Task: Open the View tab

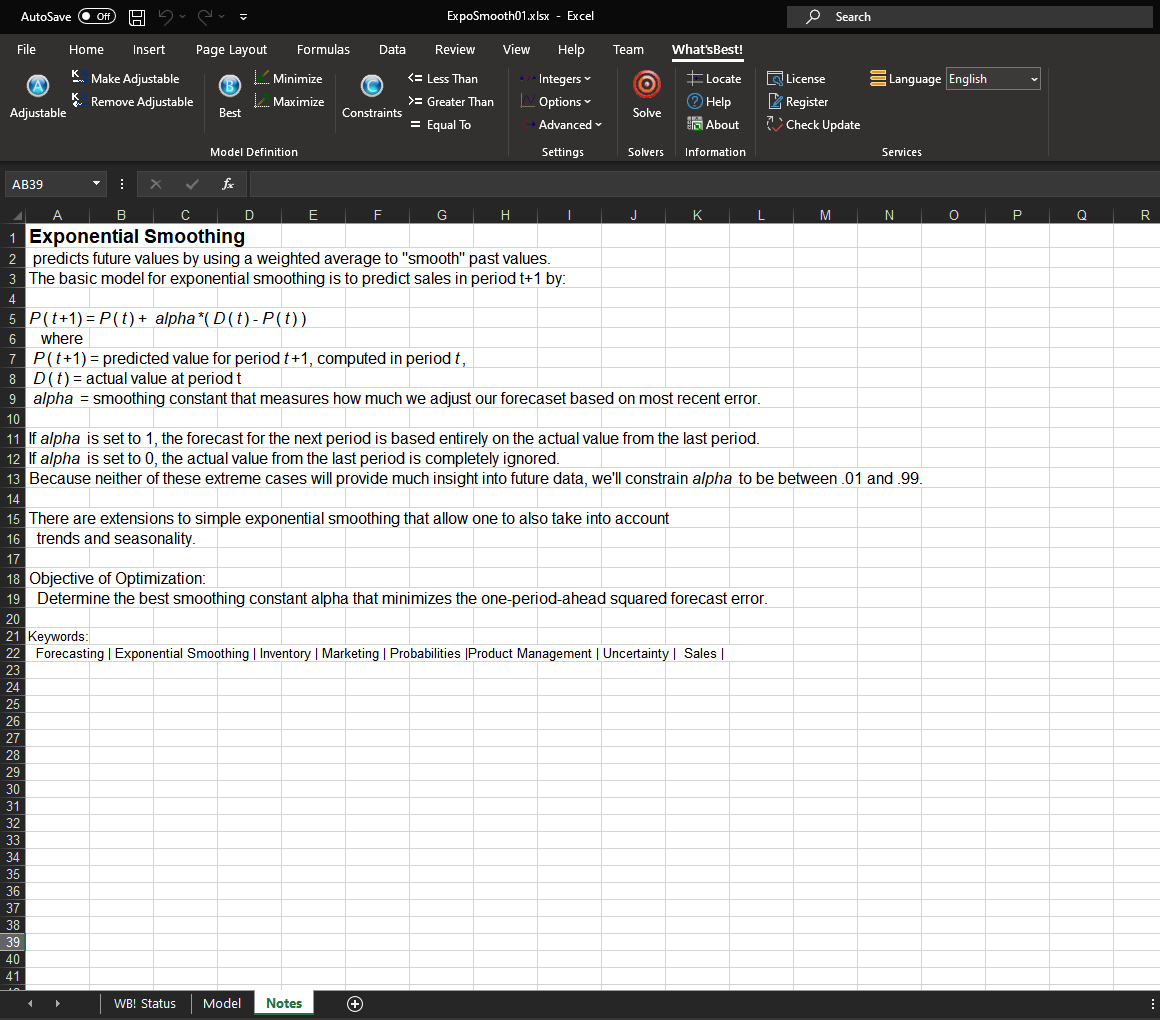Action: pos(516,50)
